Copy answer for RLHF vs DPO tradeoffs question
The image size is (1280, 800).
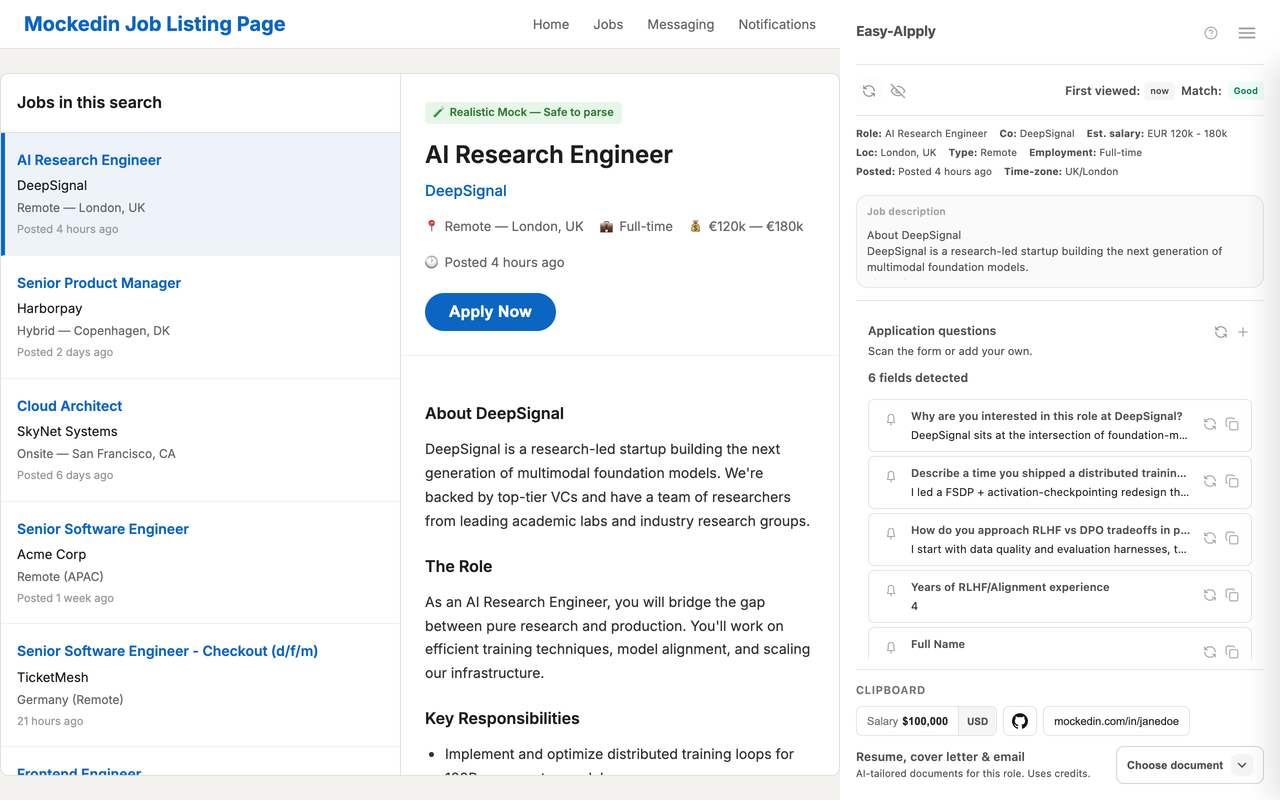pos(1232,538)
